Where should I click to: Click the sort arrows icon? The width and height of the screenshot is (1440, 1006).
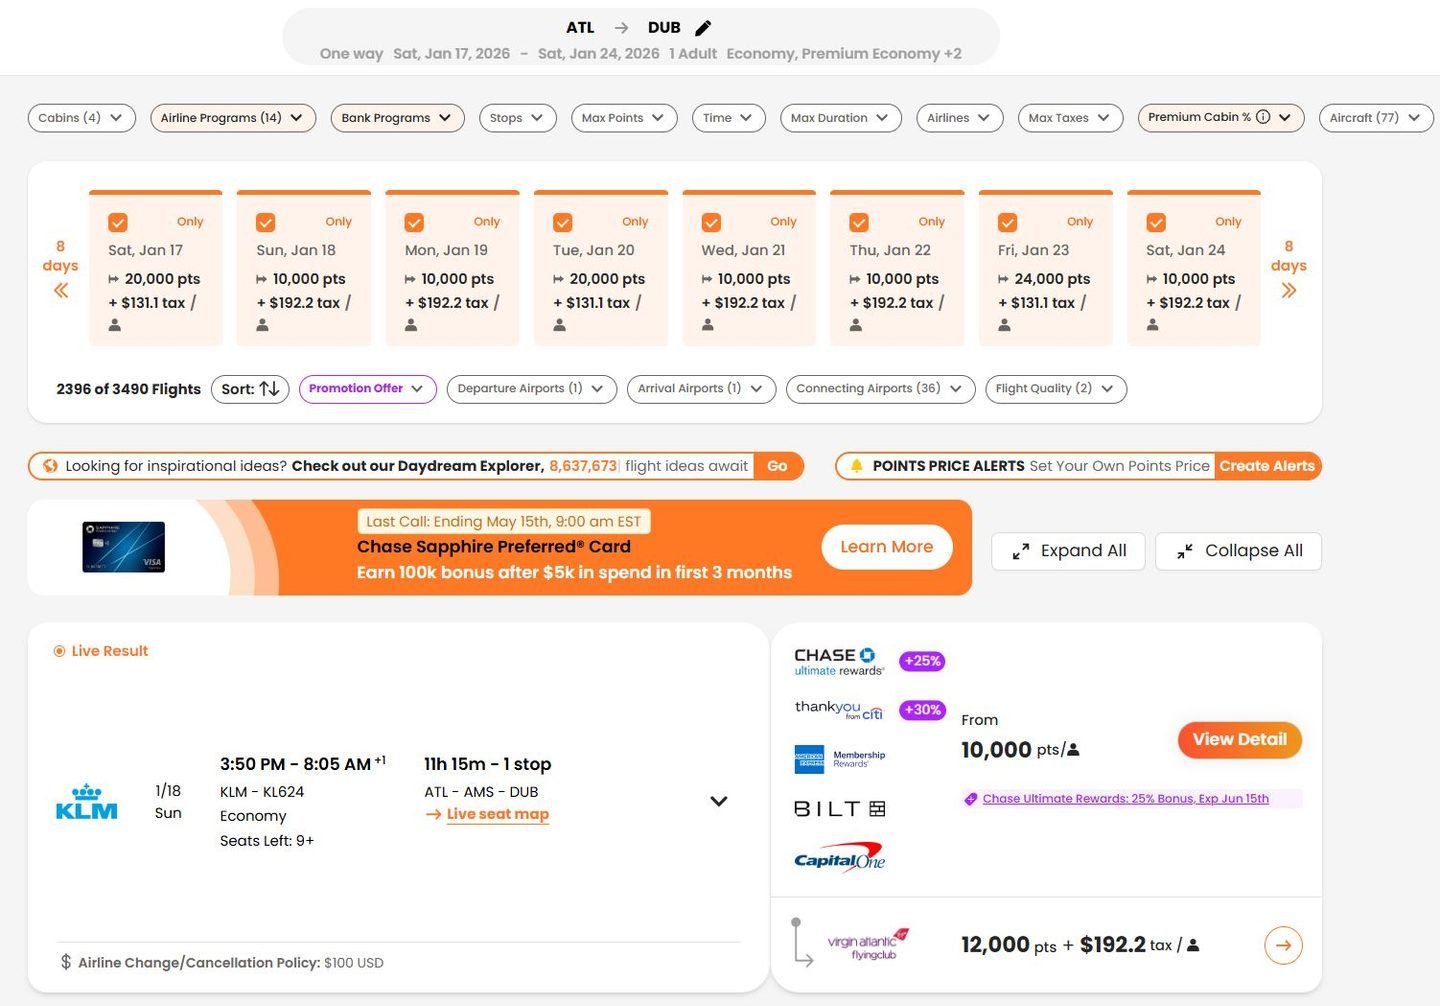coord(269,389)
